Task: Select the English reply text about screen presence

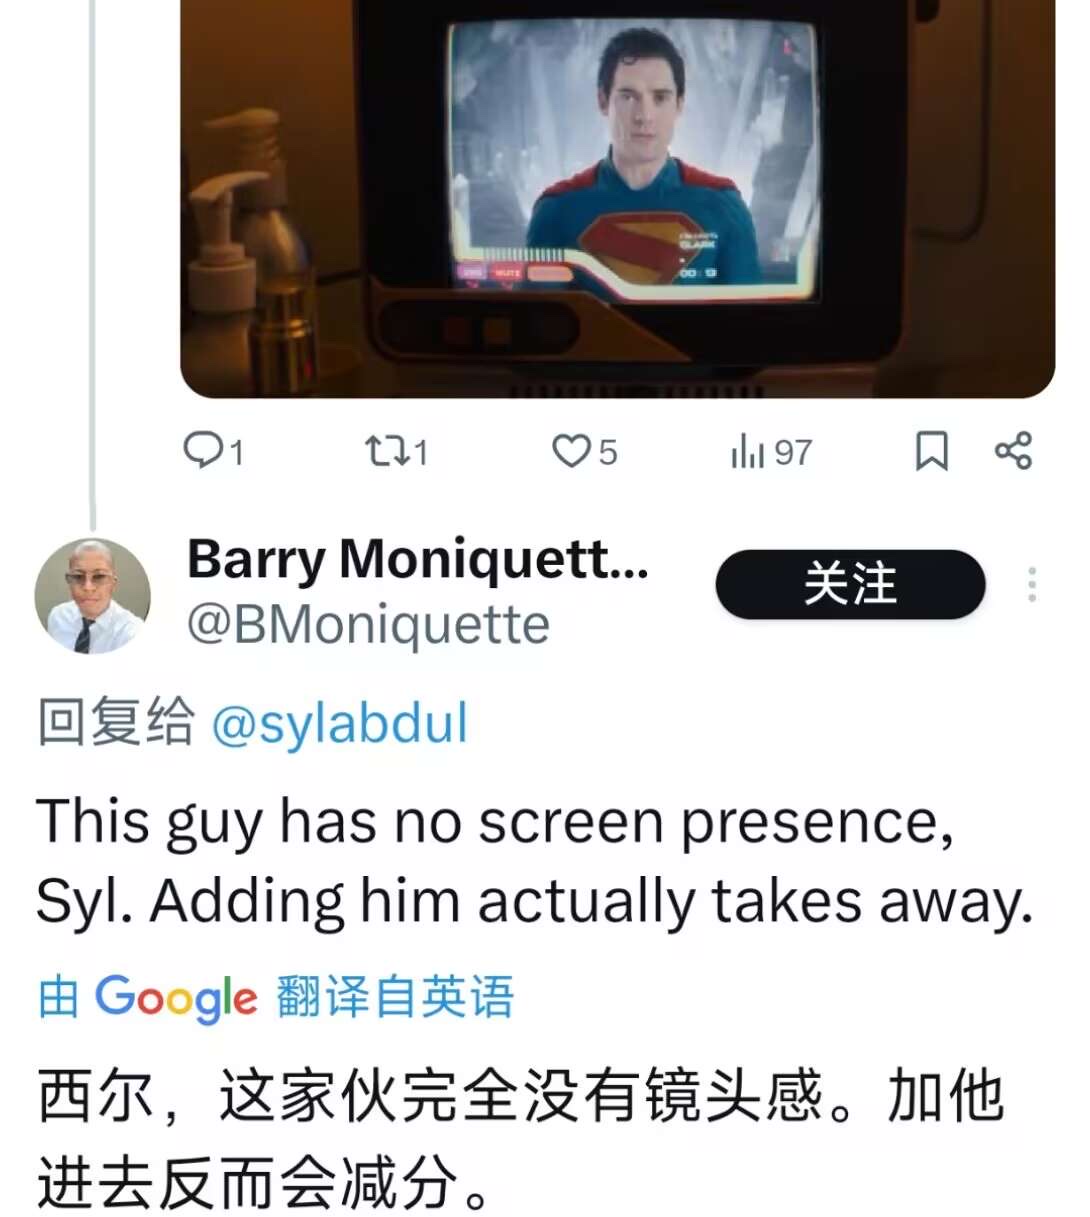Action: click(x=534, y=861)
